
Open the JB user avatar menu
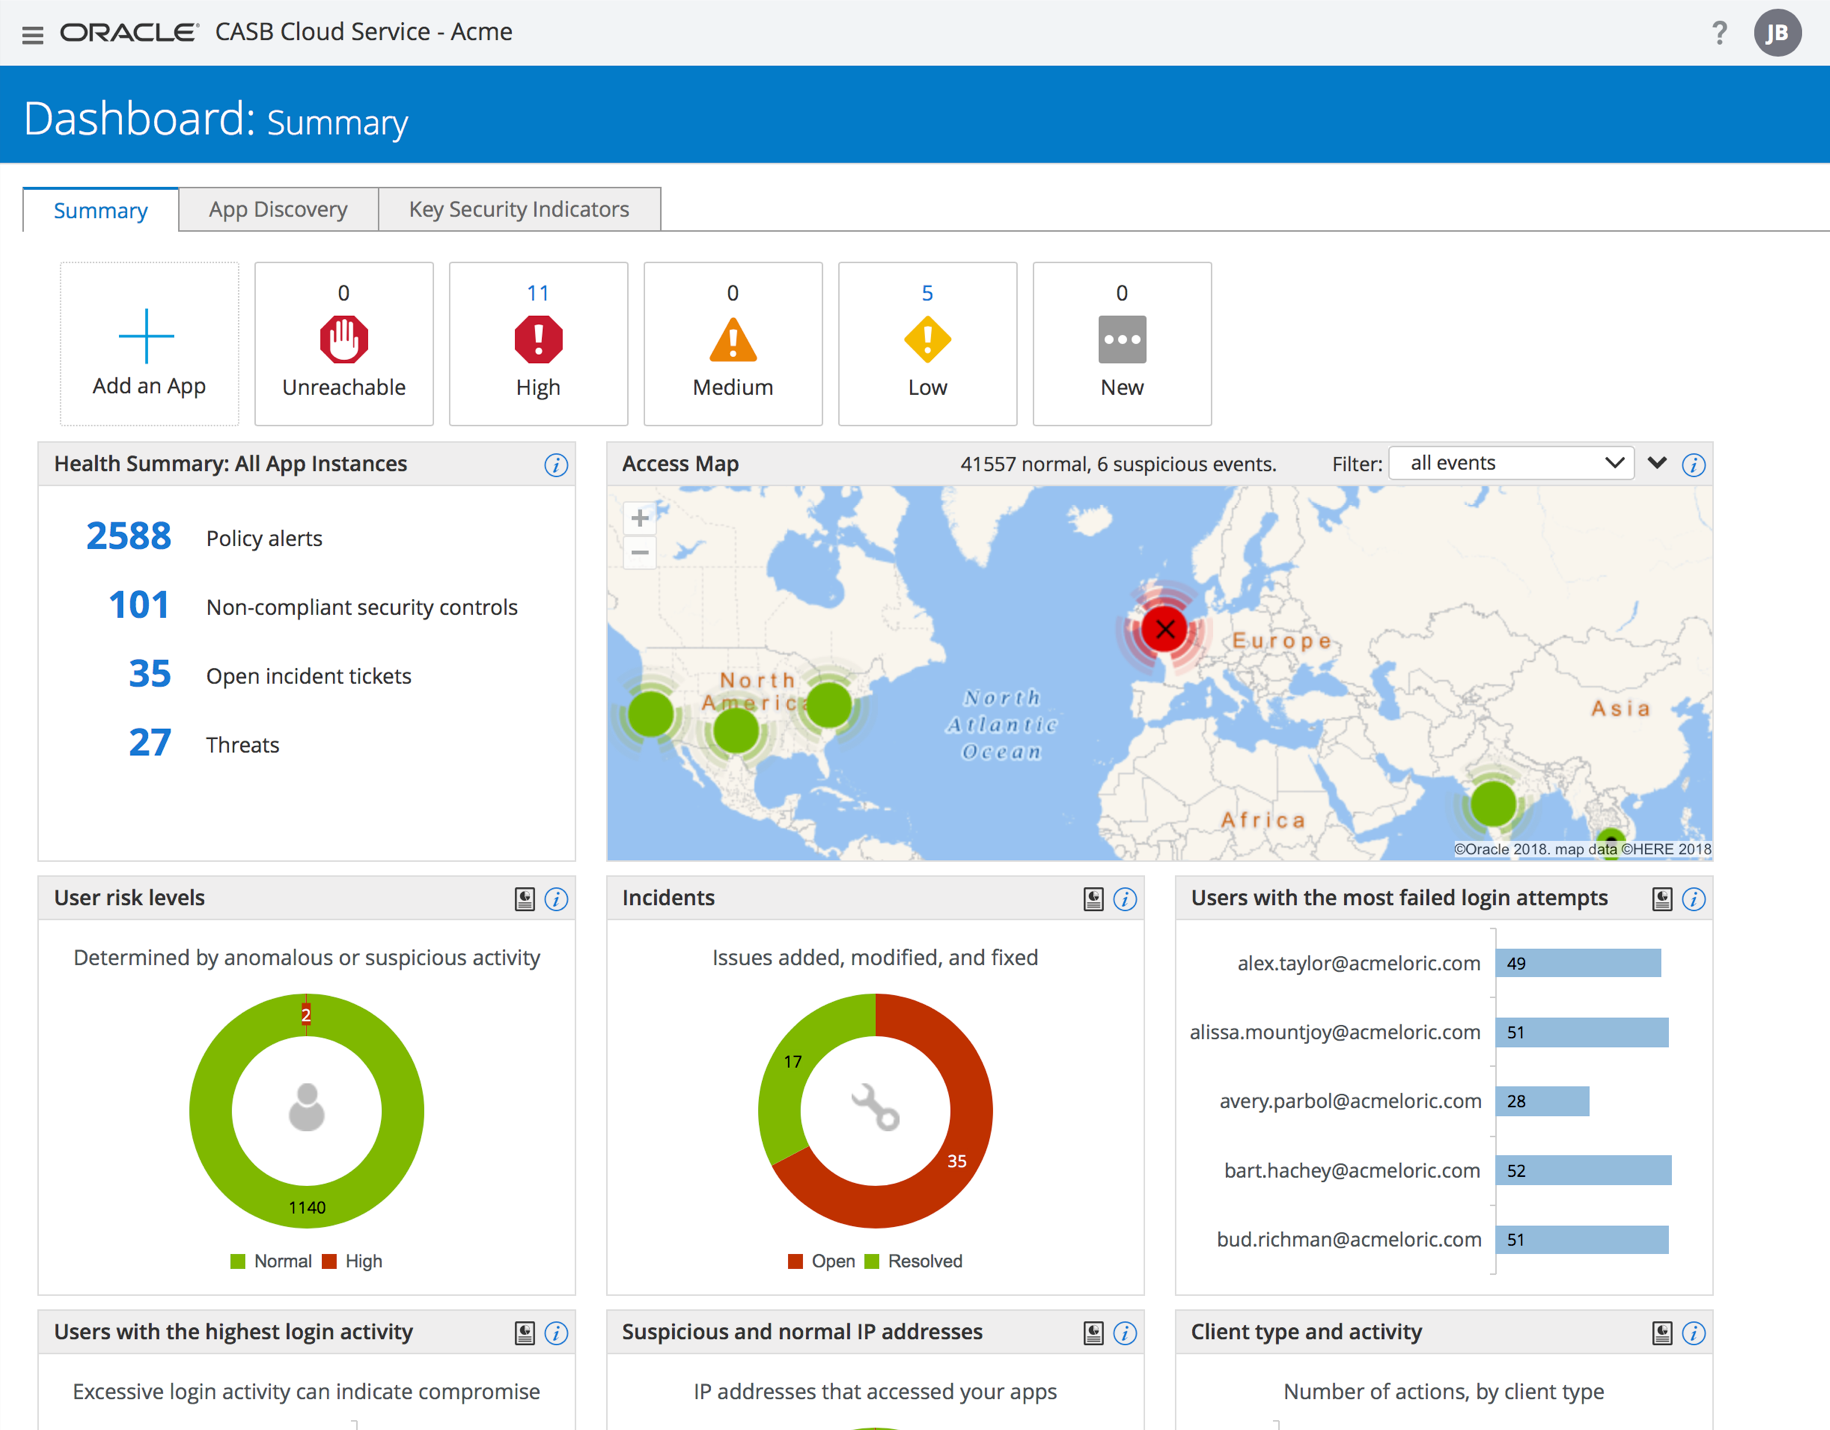(1777, 33)
